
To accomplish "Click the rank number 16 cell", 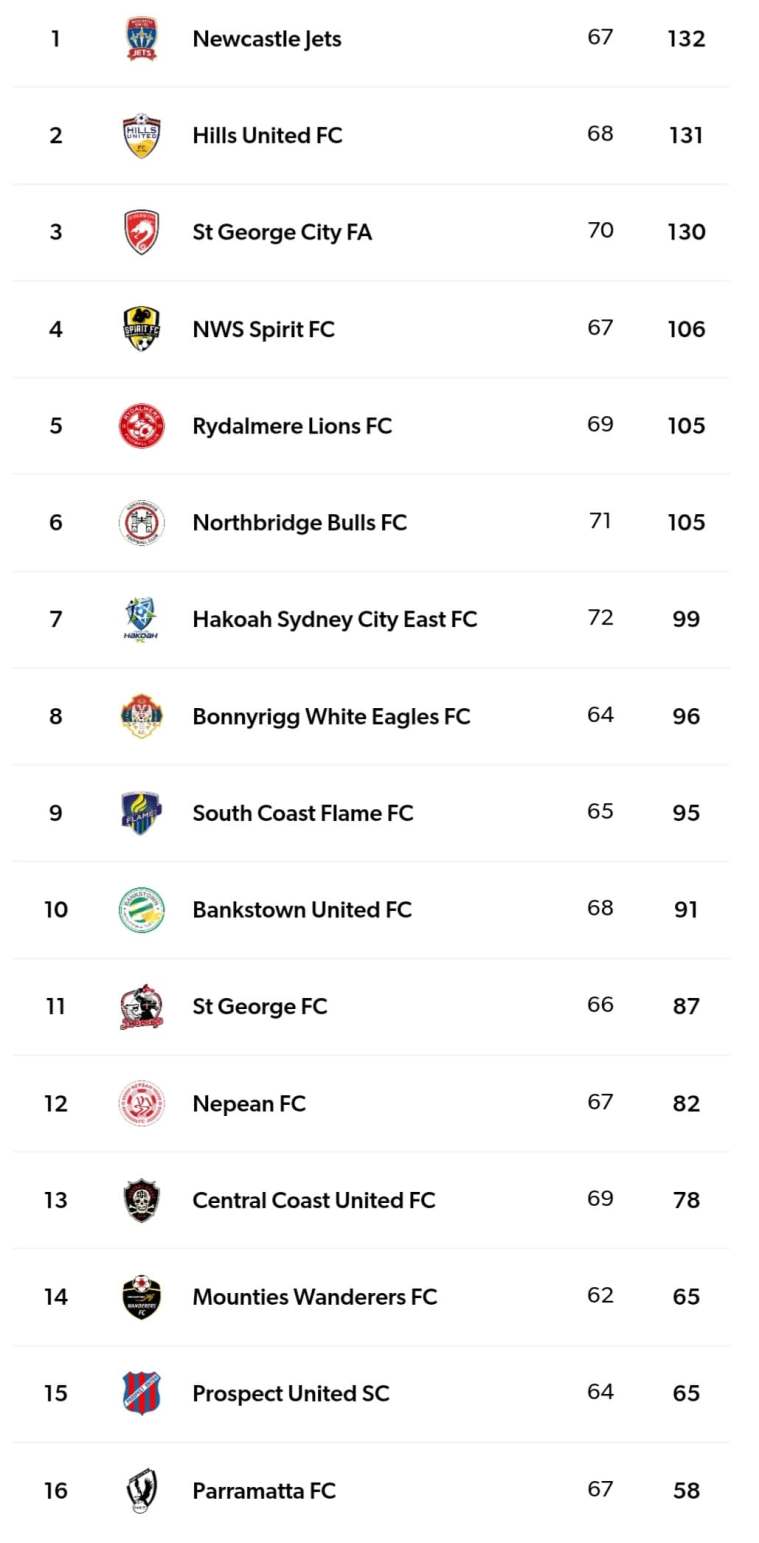I will point(56,1490).
